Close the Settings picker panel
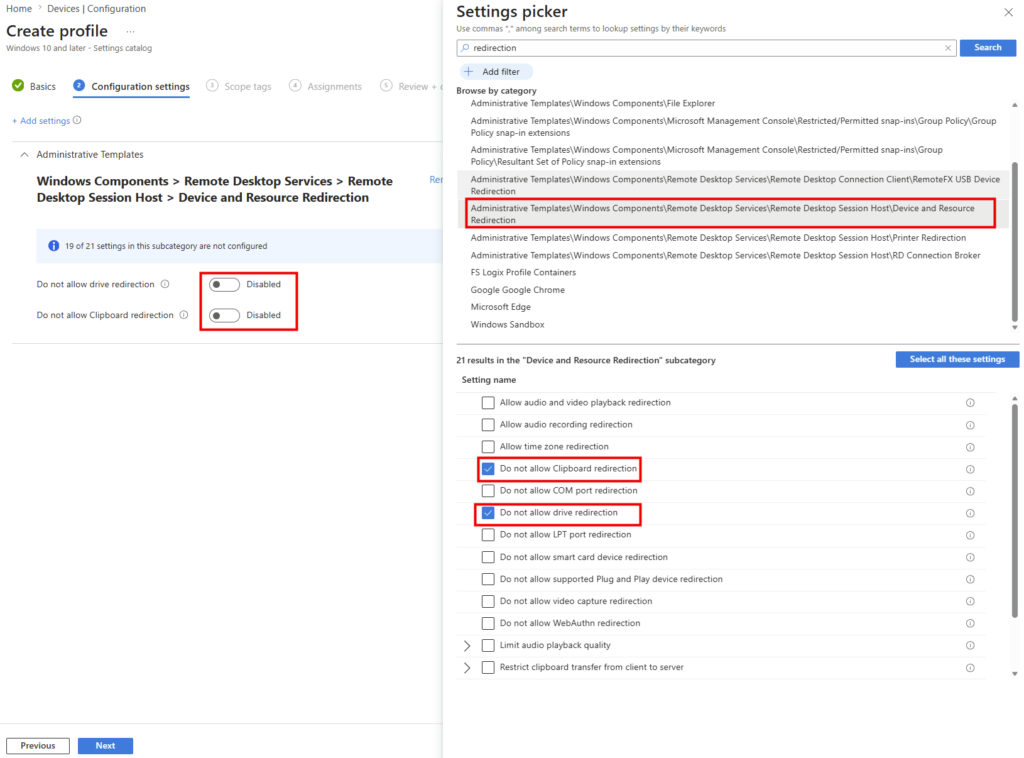 click(x=1008, y=12)
